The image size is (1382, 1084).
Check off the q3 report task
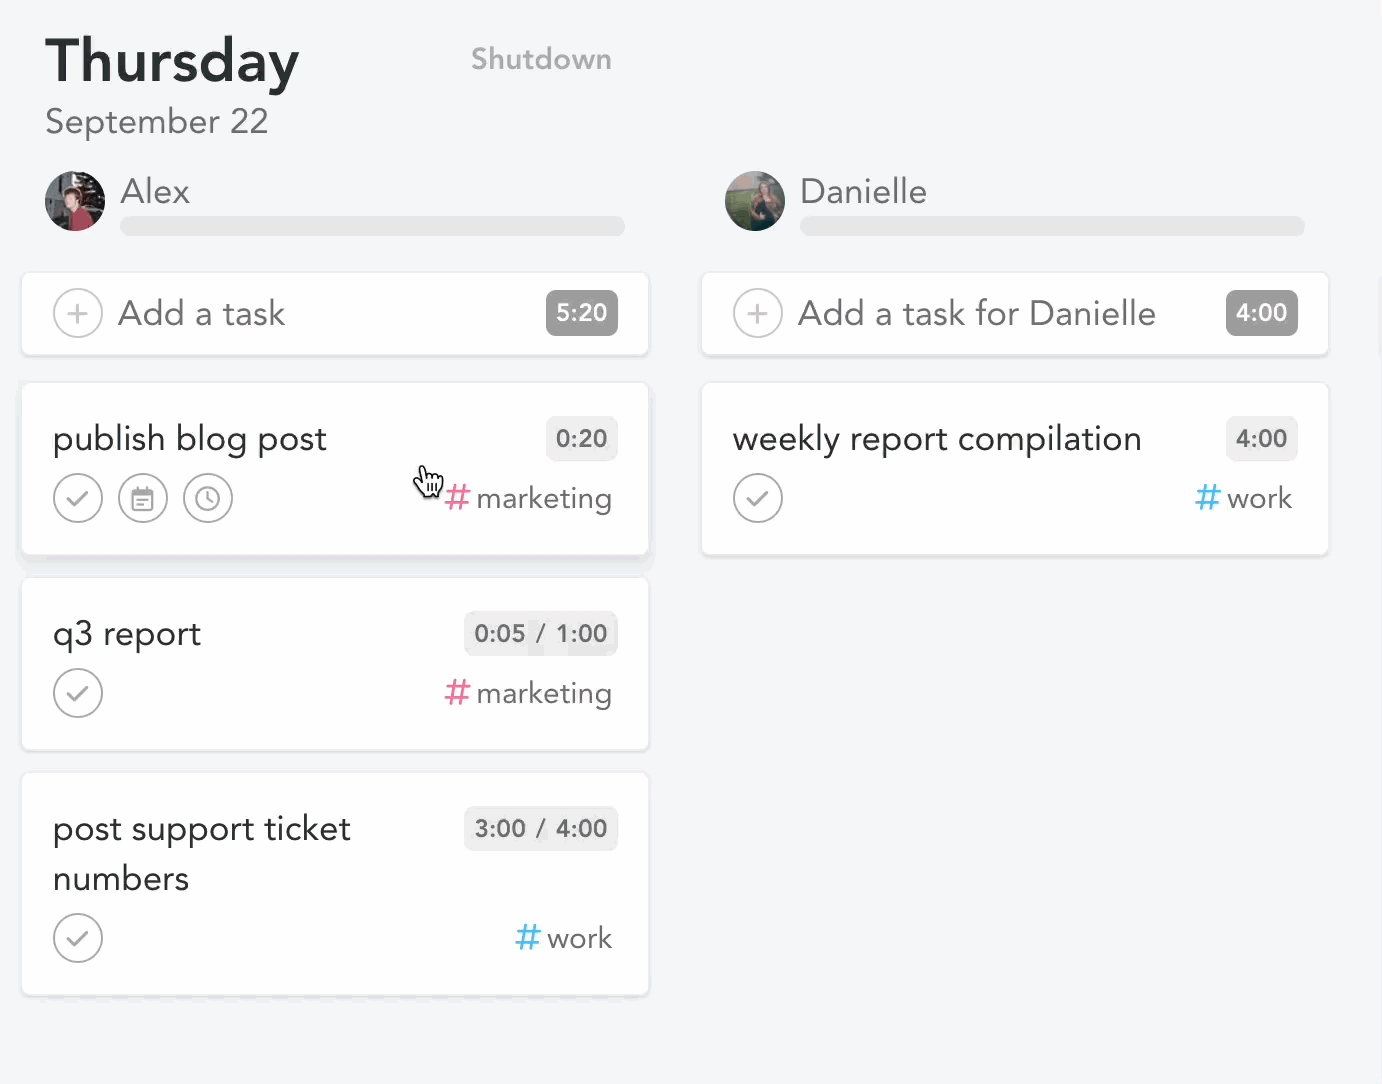coord(78,694)
